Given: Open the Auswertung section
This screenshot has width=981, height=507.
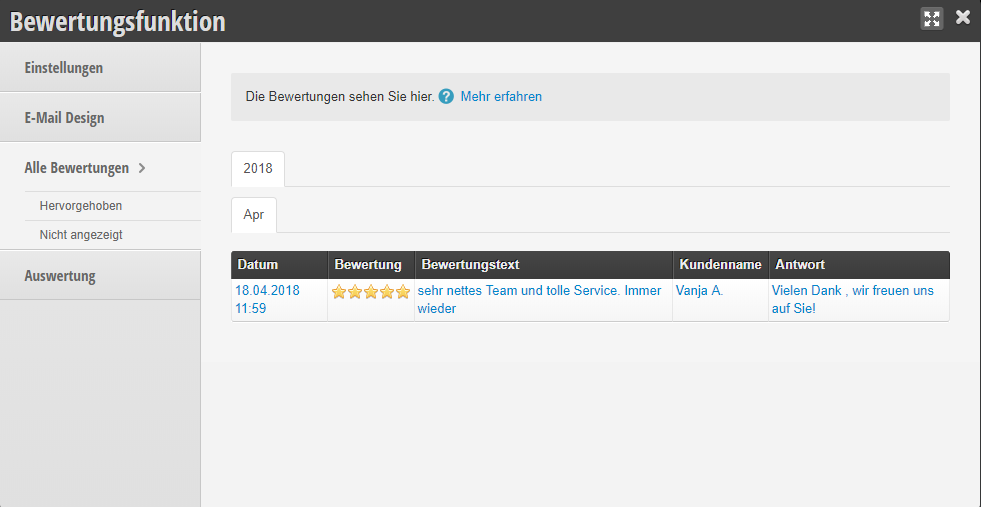Looking at the screenshot, I should pos(100,275).
